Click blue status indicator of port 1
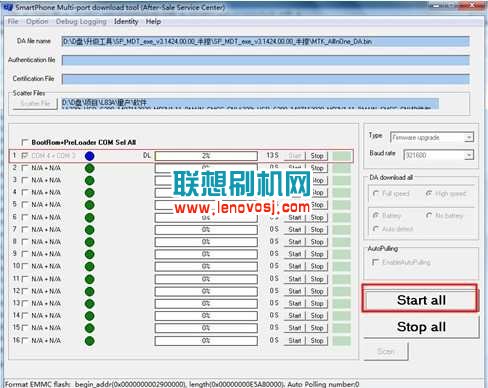 [90, 156]
